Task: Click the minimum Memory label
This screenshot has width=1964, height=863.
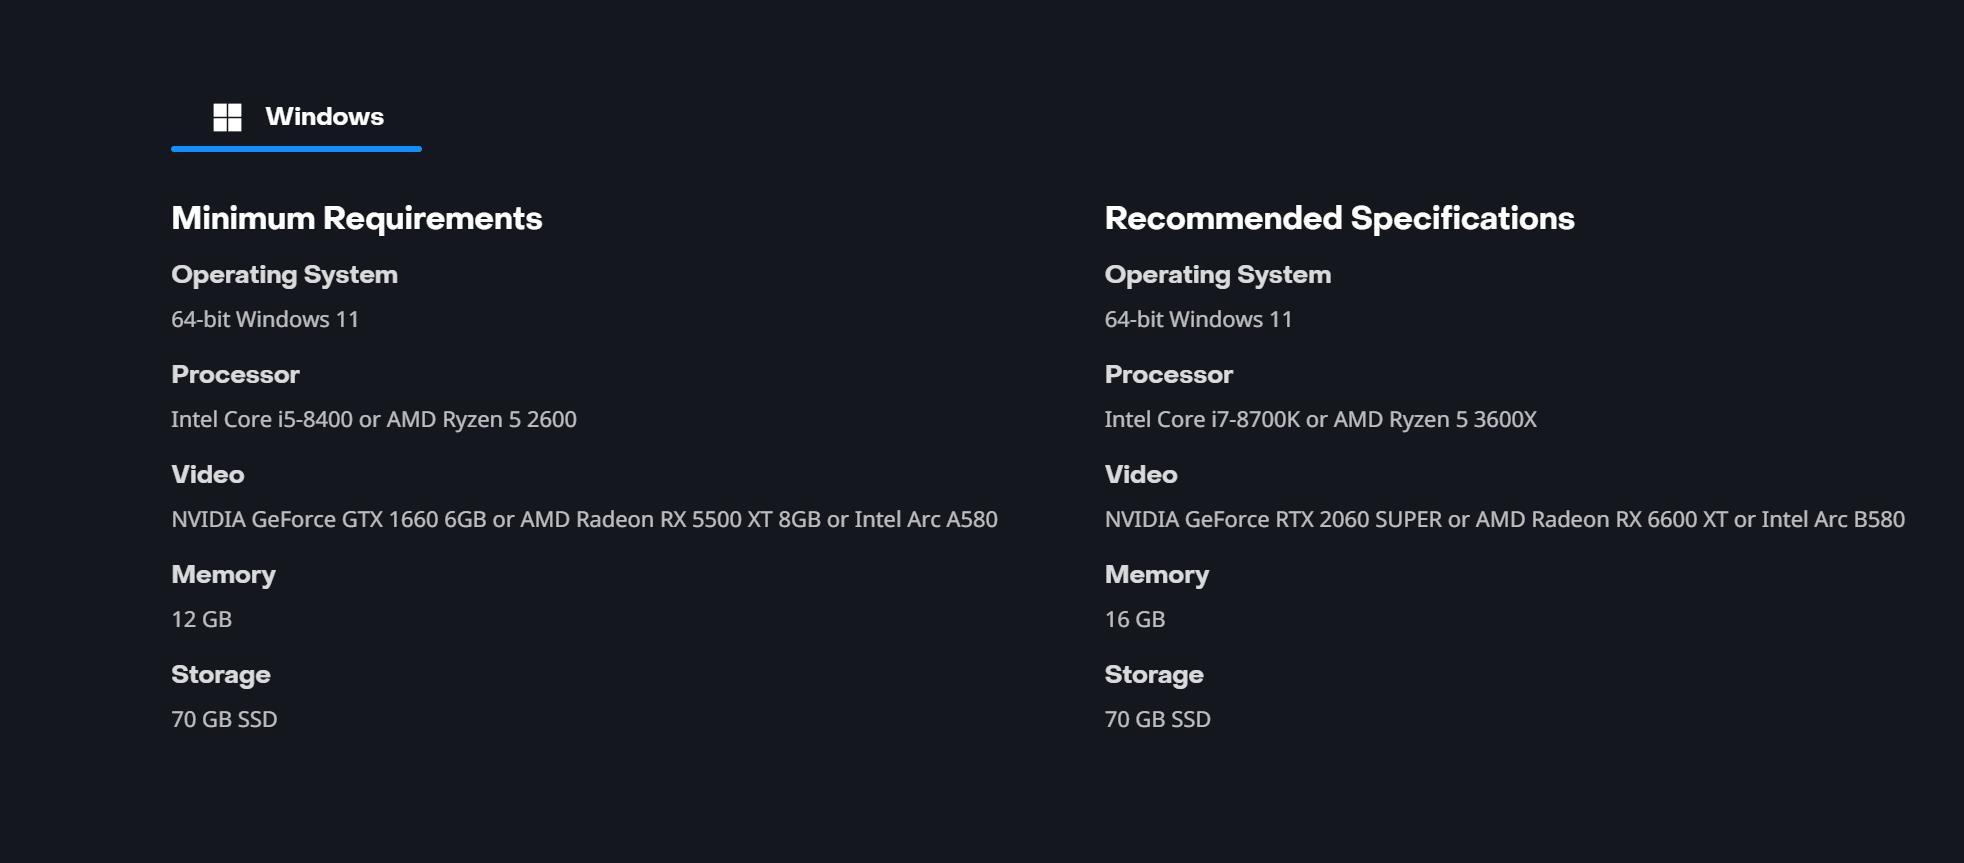Action: 223,575
